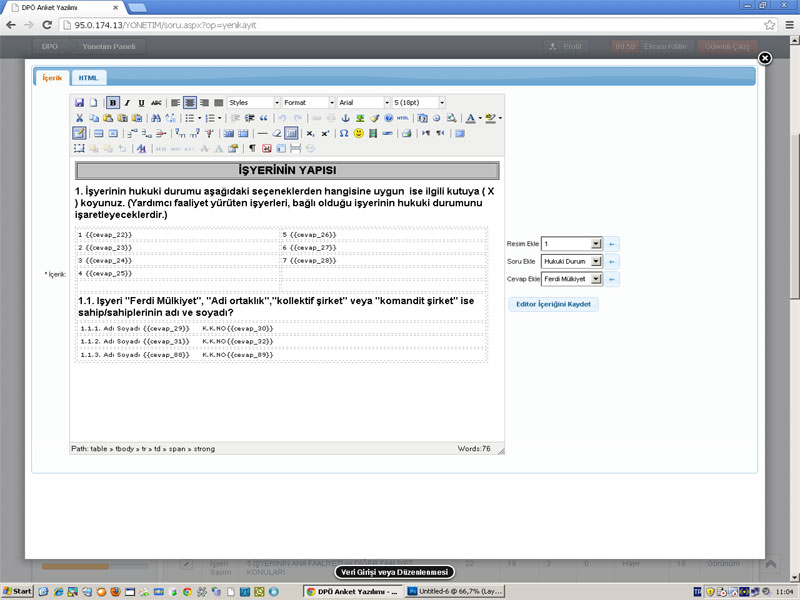Click the Blockquote icon

pyautogui.click(x=264, y=118)
